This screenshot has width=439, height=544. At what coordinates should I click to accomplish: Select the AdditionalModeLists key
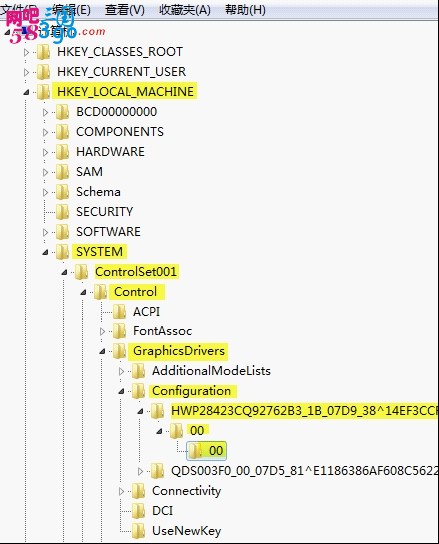(x=211, y=371)
